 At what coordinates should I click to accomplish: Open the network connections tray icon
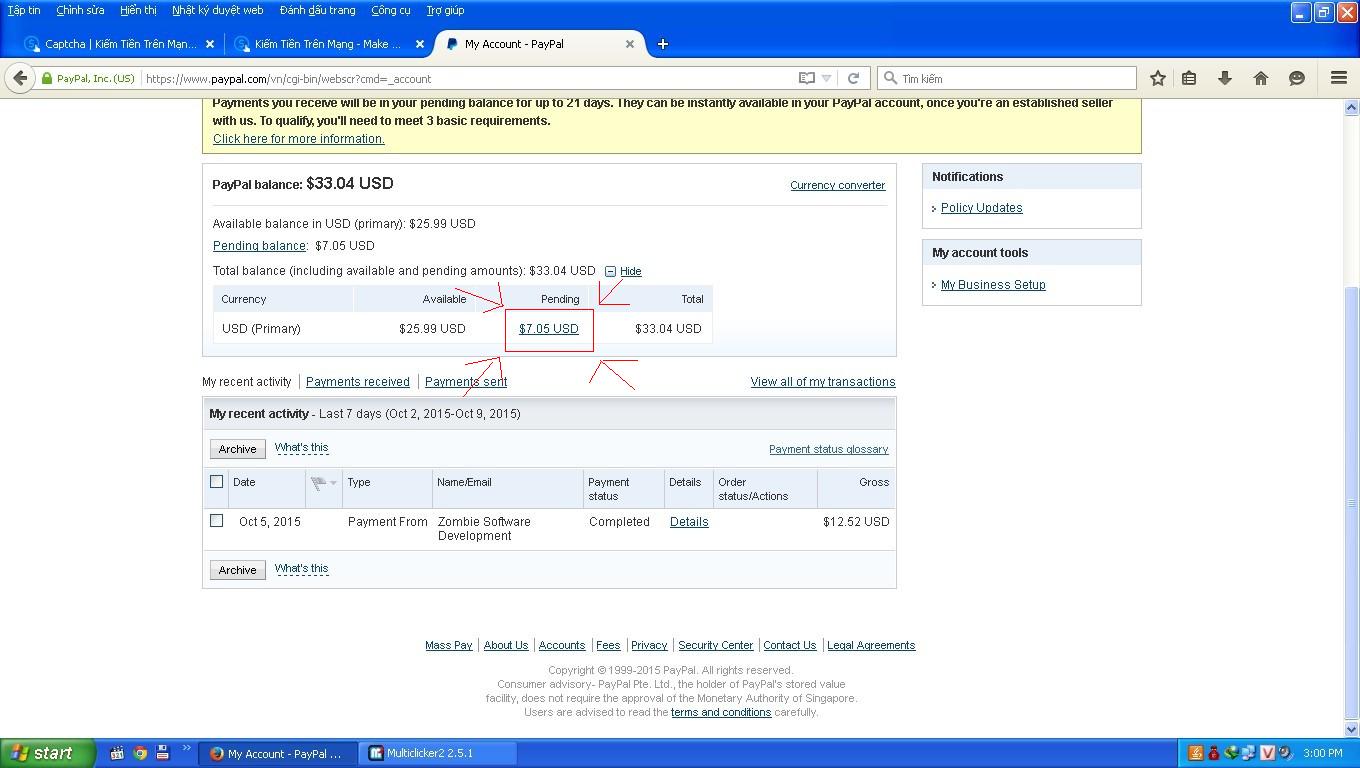[x=1249, y=753]
